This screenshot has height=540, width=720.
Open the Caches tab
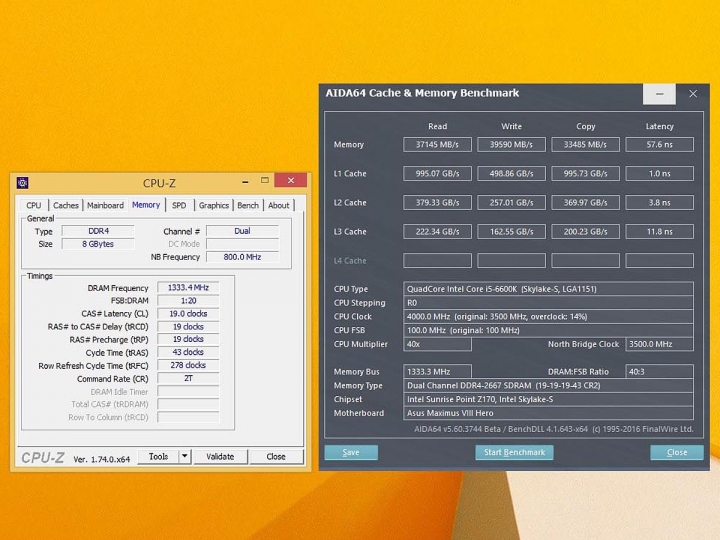click(x=66, y=205)
